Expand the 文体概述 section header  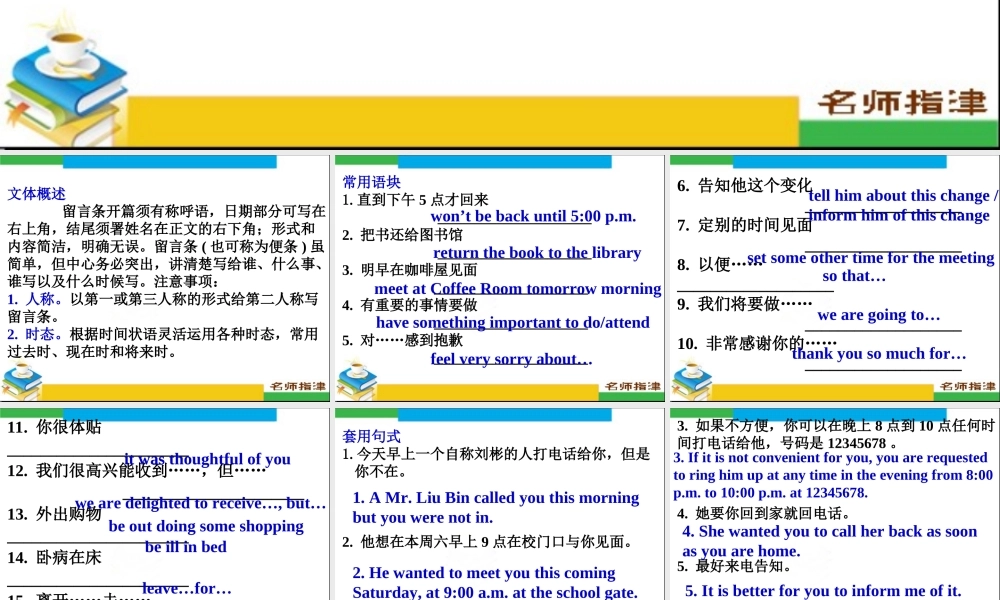tap(36, 193)
